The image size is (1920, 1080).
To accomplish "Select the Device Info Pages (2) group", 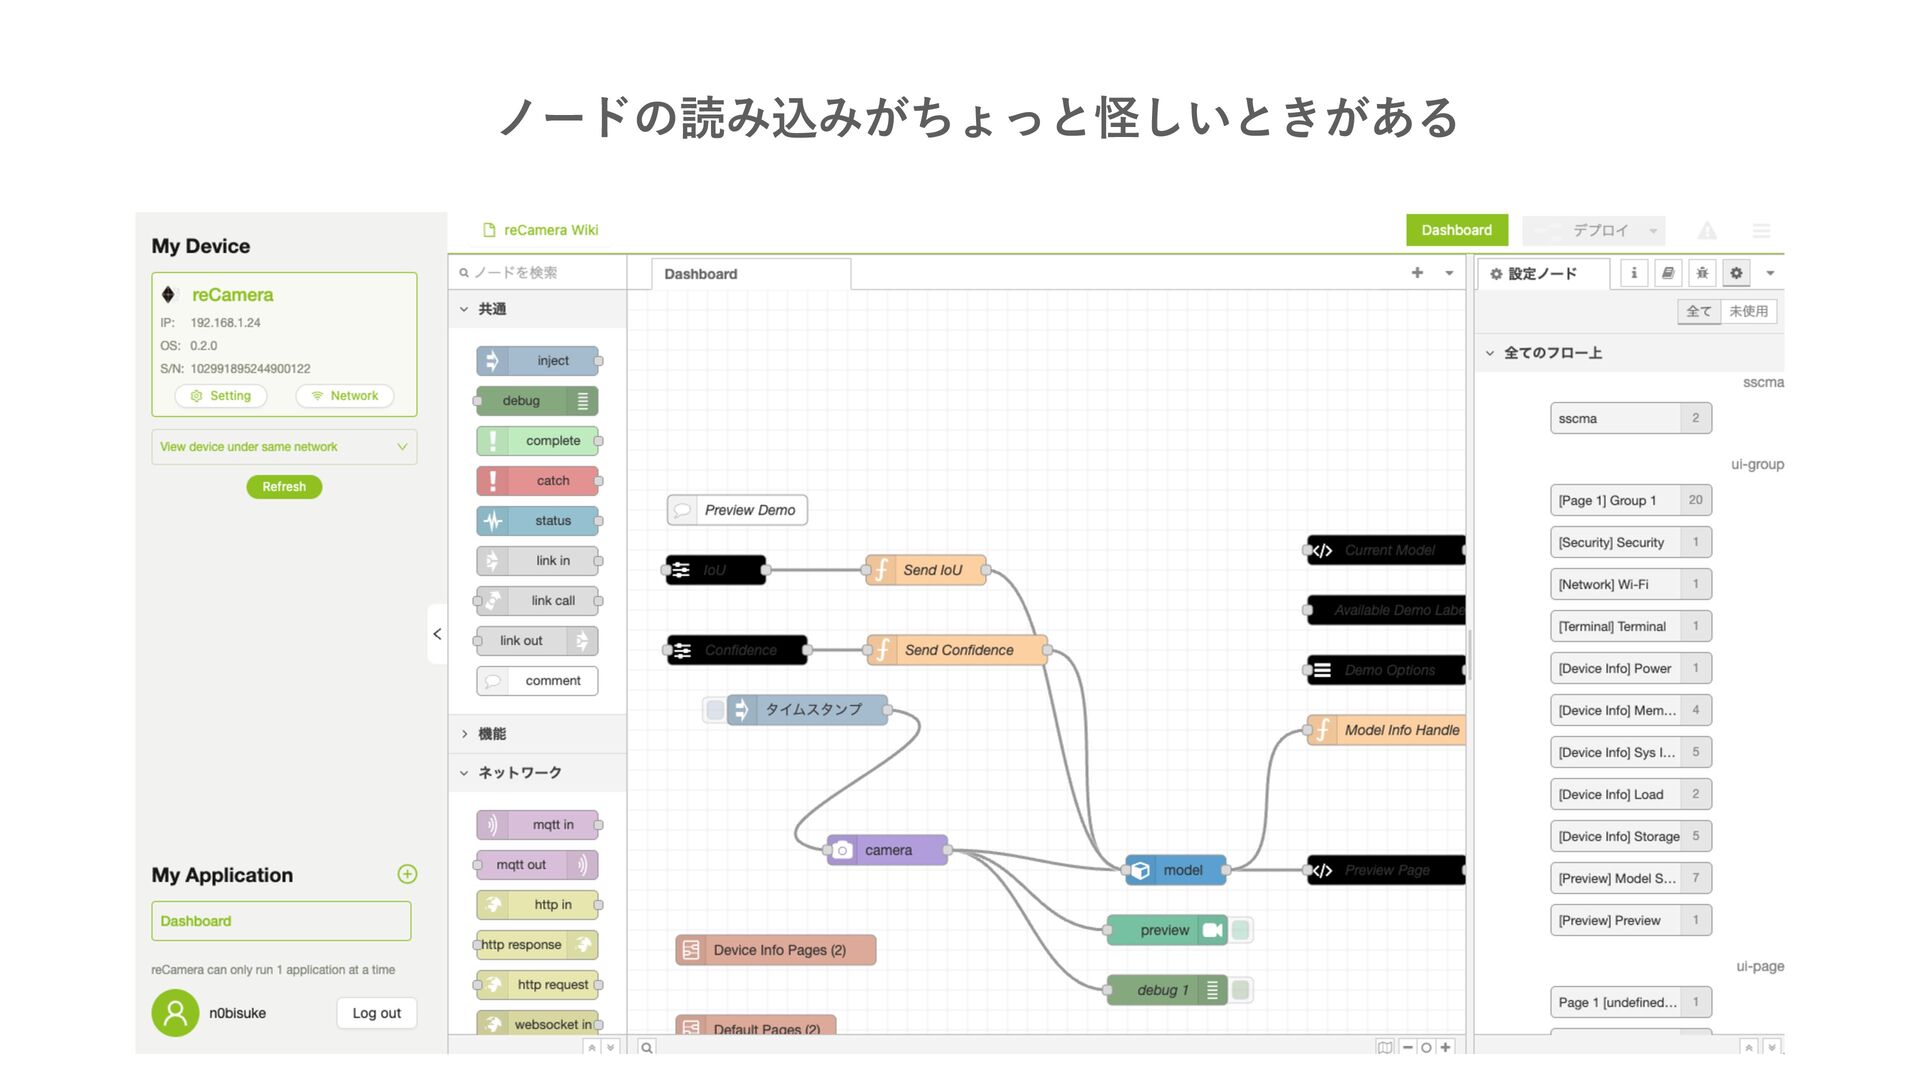I will tap(776, 950).
